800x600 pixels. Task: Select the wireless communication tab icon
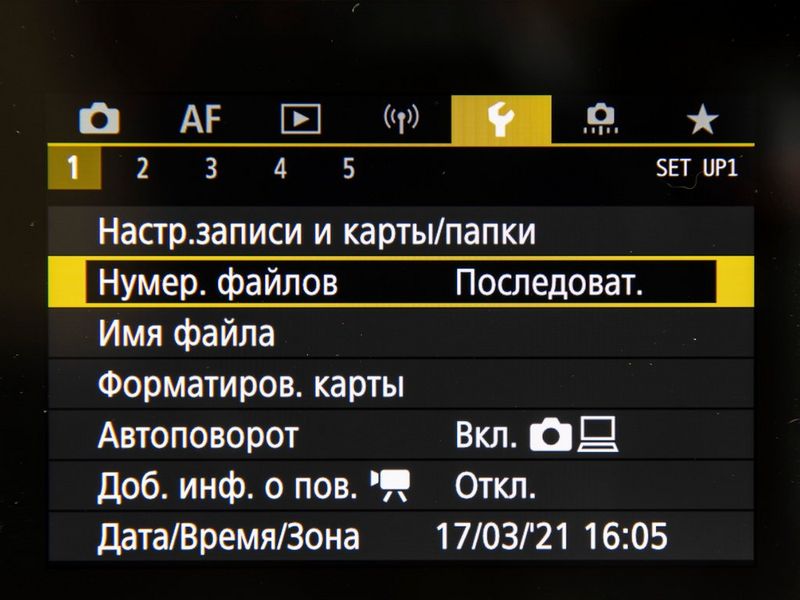[402, 119]
